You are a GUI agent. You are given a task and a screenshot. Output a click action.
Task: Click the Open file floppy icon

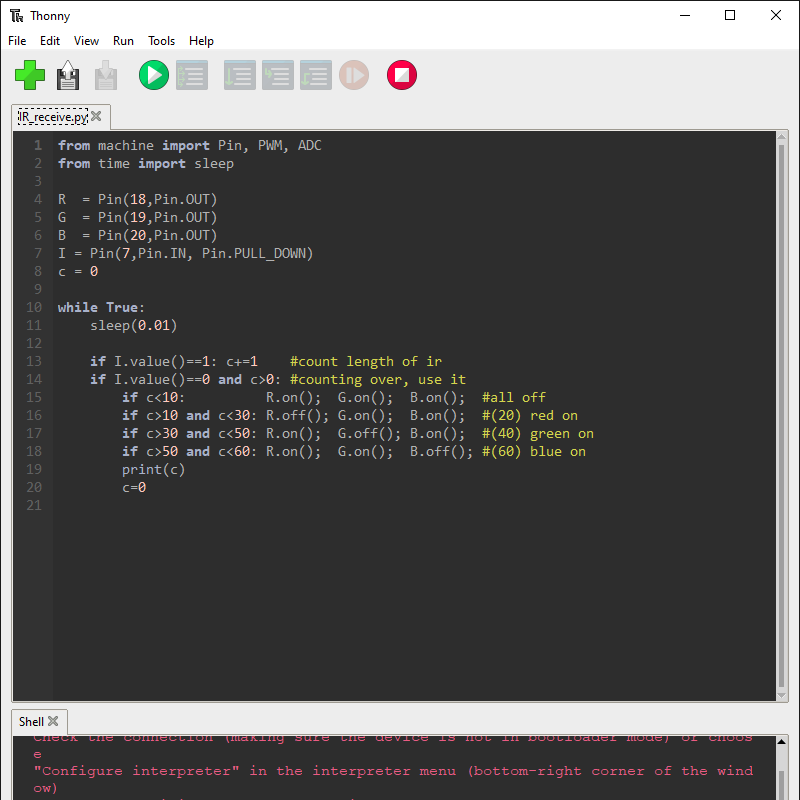(68, 75)
